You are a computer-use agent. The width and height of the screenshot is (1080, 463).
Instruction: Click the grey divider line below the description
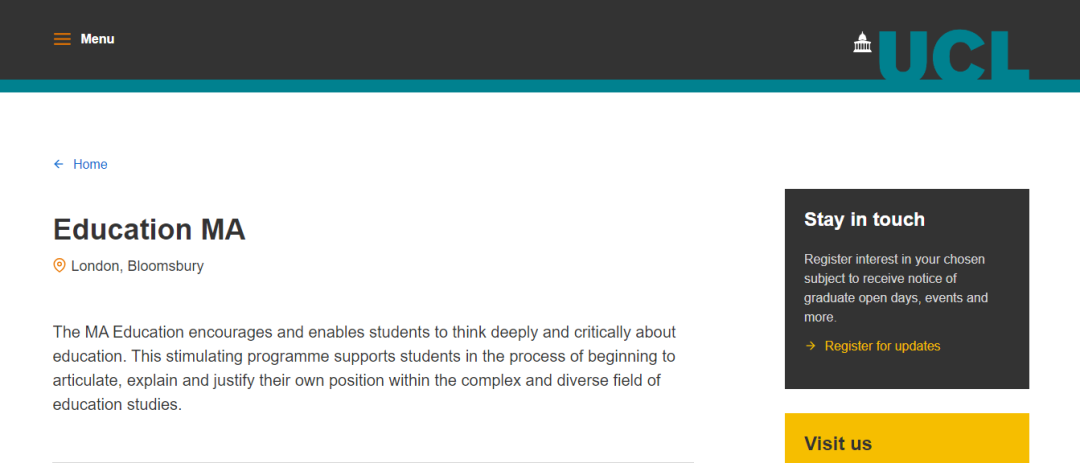click(x=372, y=461)
